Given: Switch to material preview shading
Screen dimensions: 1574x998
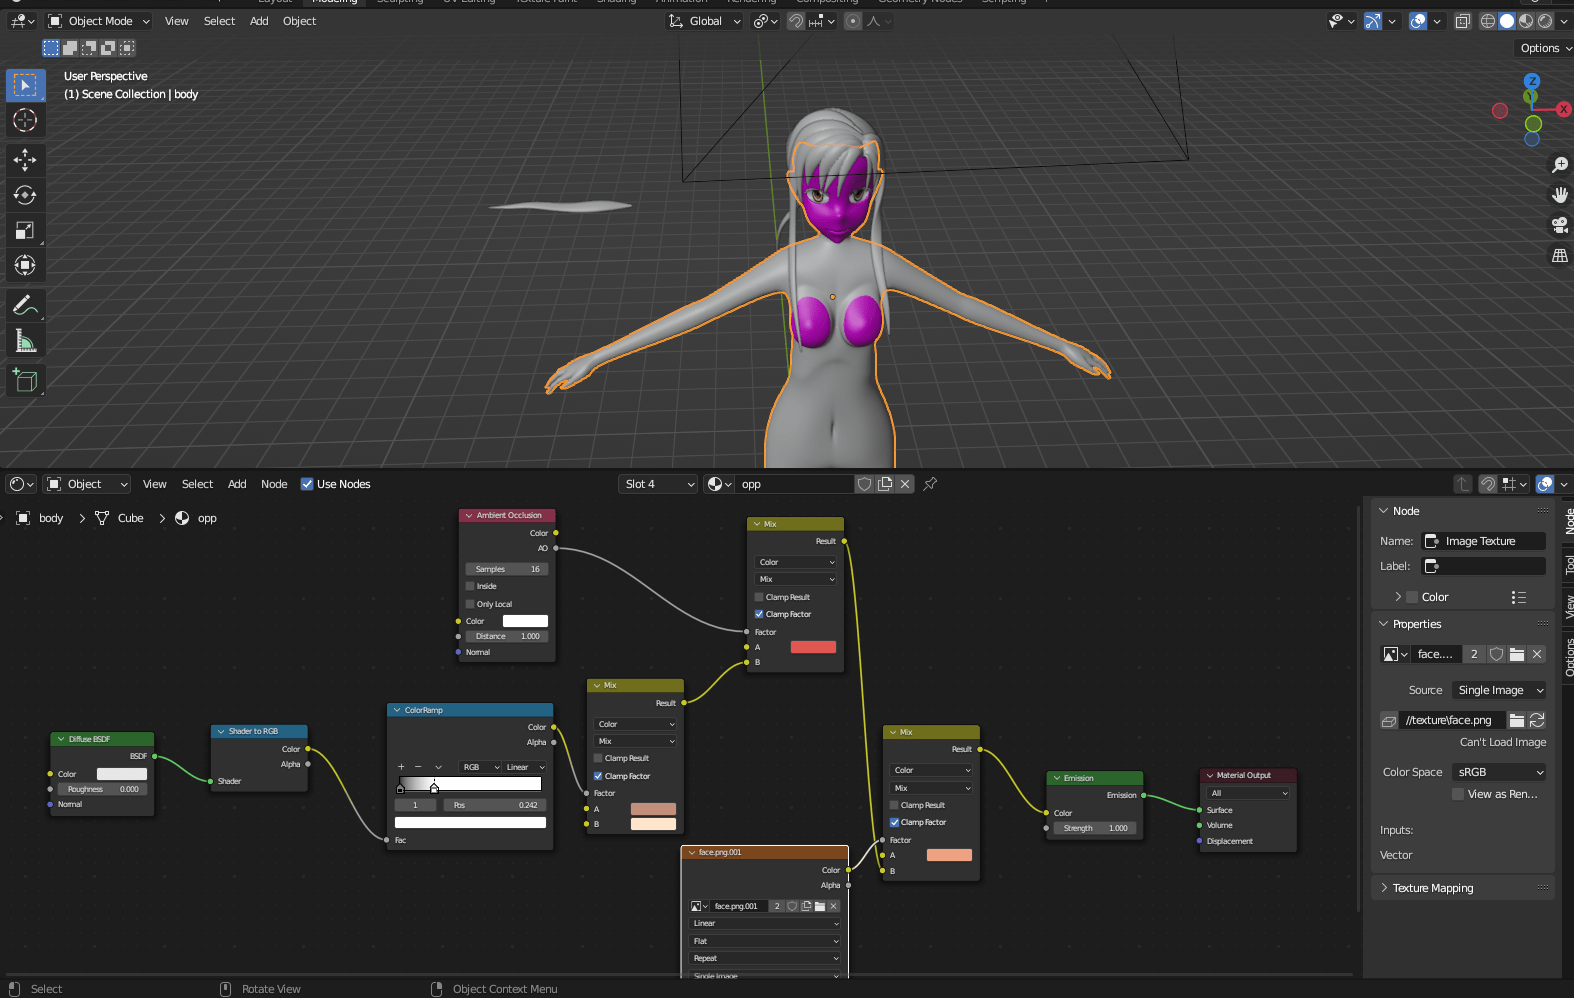Looking at the screenshot, I should (x=1526, y=21).
